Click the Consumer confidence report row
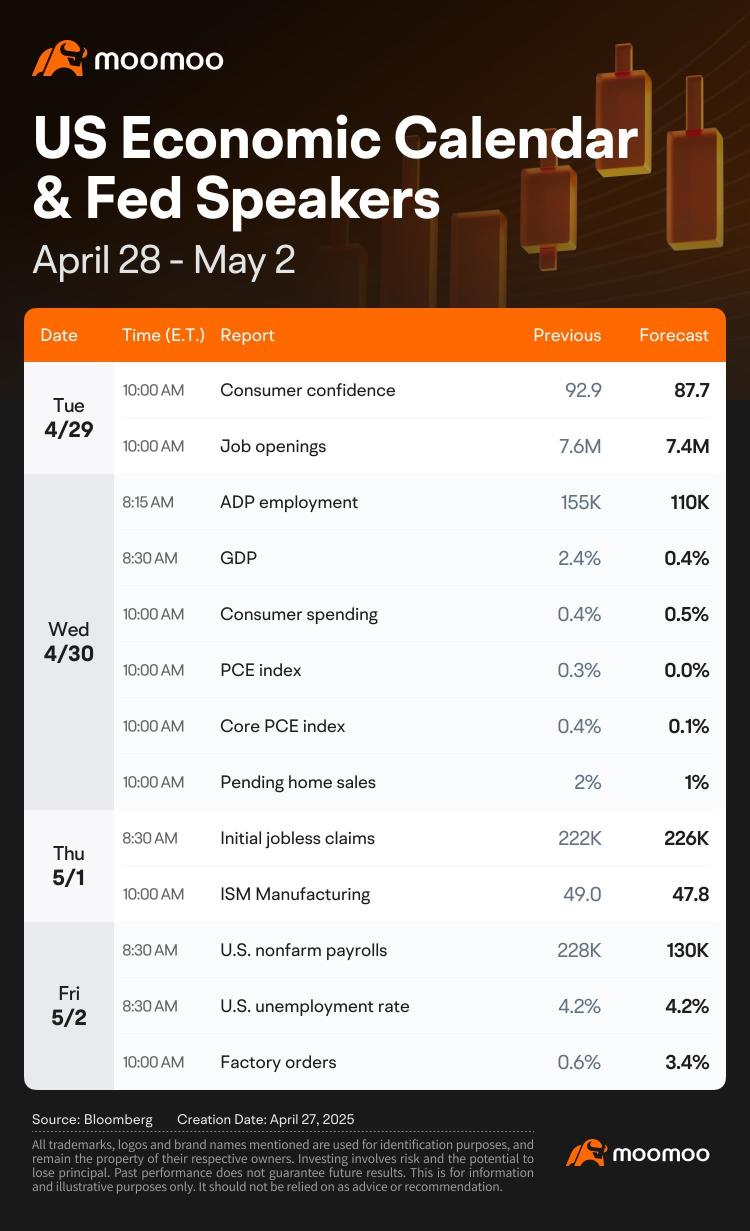The height and width of the screenshot is (1231, 750). 420,390
